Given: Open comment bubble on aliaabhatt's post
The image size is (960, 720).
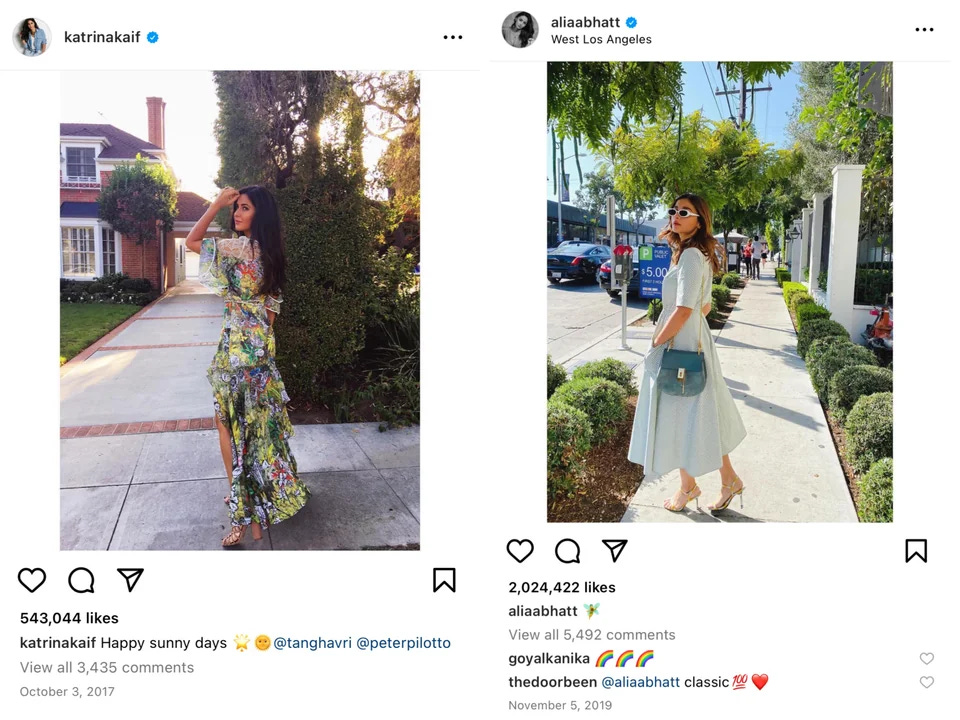Looking at the screenshot, I should point(568,550).
